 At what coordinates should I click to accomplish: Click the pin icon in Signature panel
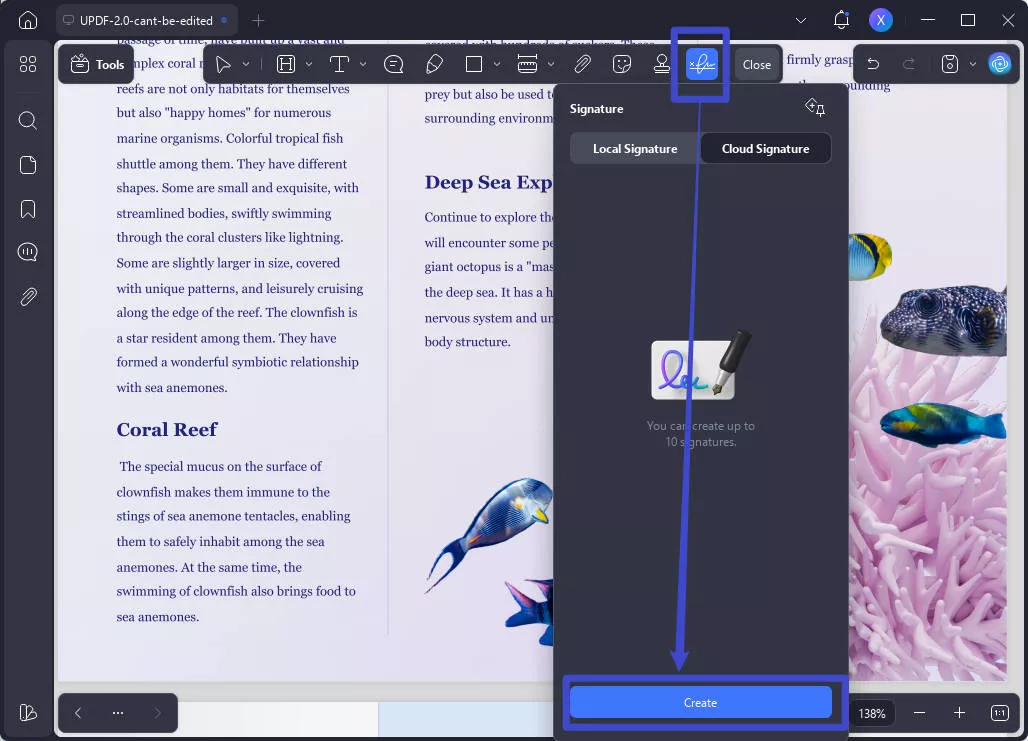pos(815,108)
